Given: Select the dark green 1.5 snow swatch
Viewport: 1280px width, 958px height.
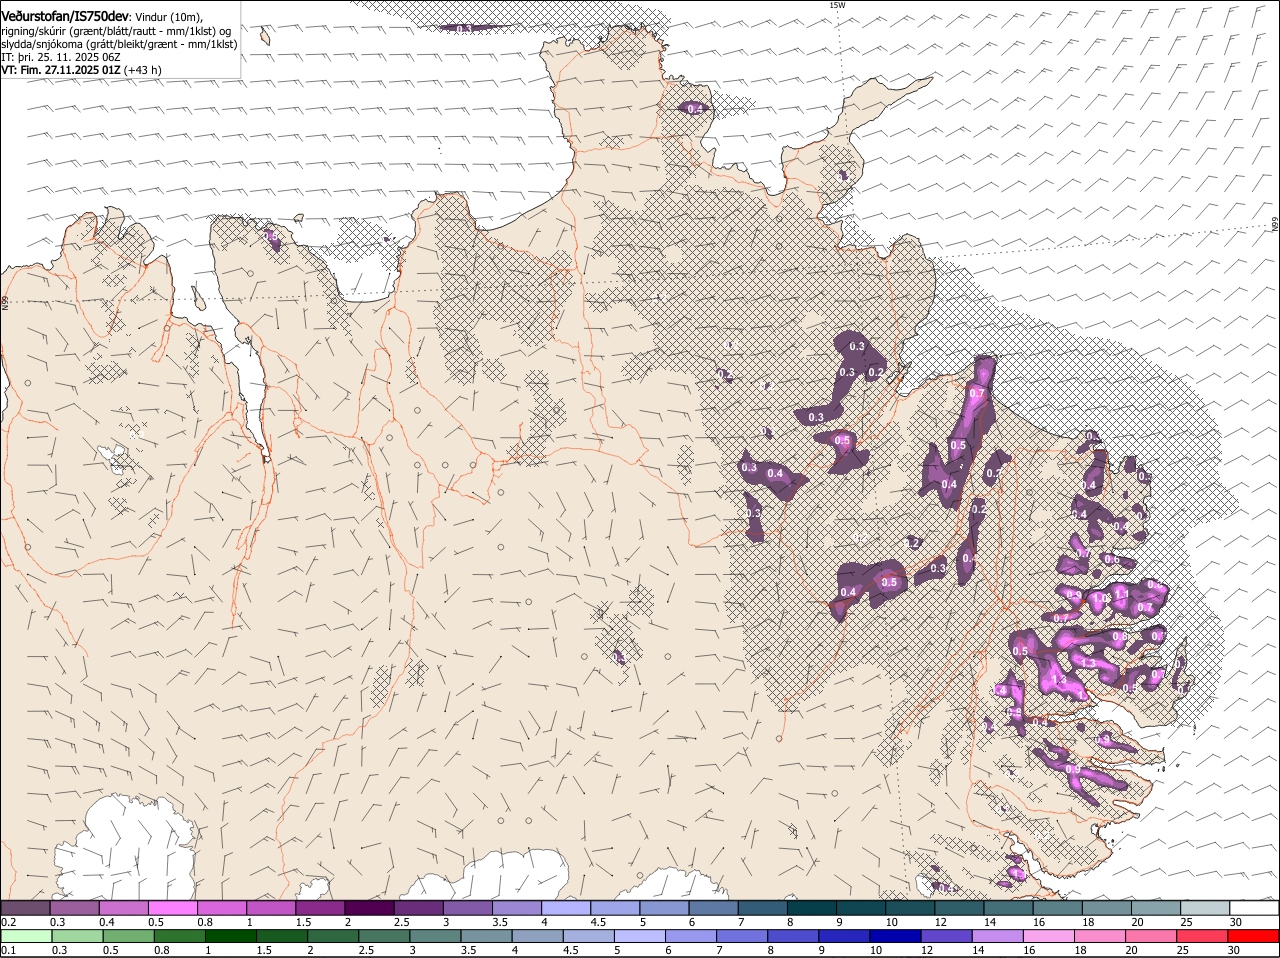Looking at the screenshot, I should pos(281,936).
